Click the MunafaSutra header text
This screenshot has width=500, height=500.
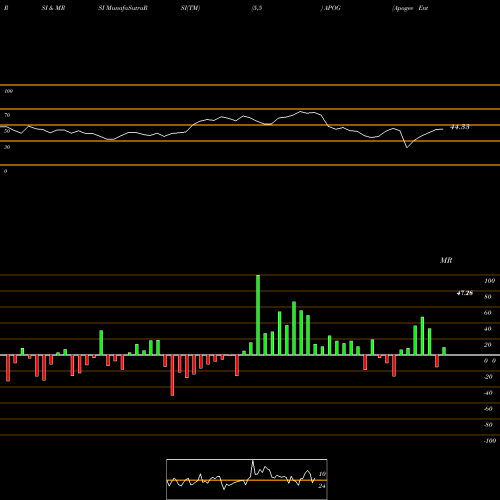[126, 8]
